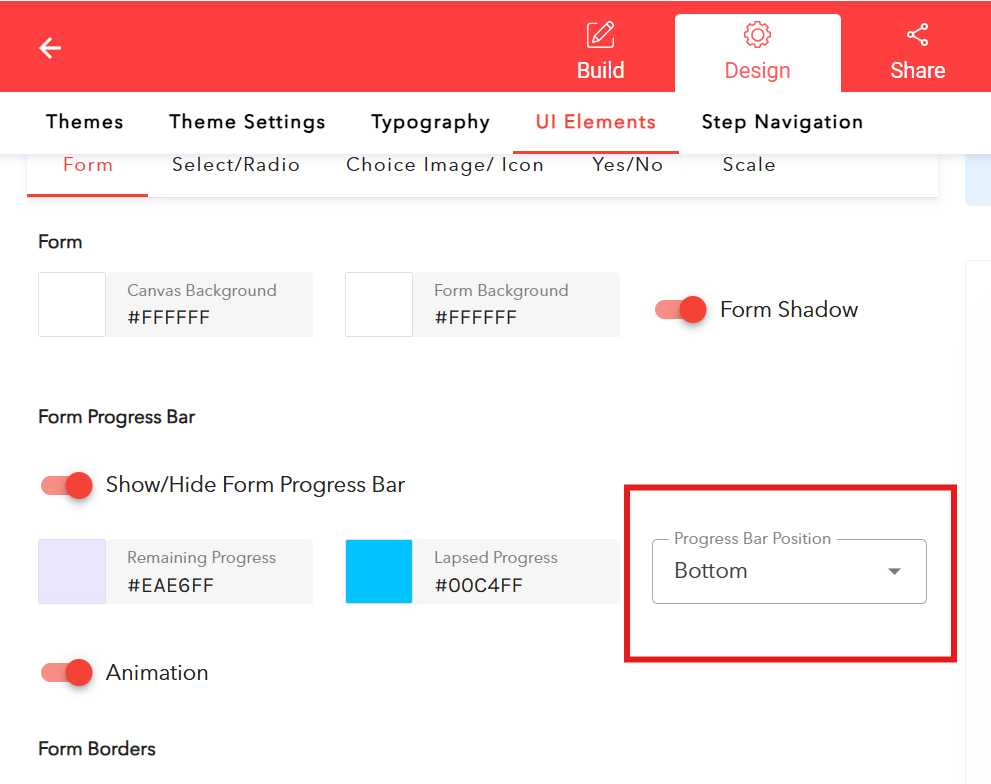This screenshot has width=991, height=784.
Task: Open the Progress Bar Position dropdown arrow
Action: 893,571
